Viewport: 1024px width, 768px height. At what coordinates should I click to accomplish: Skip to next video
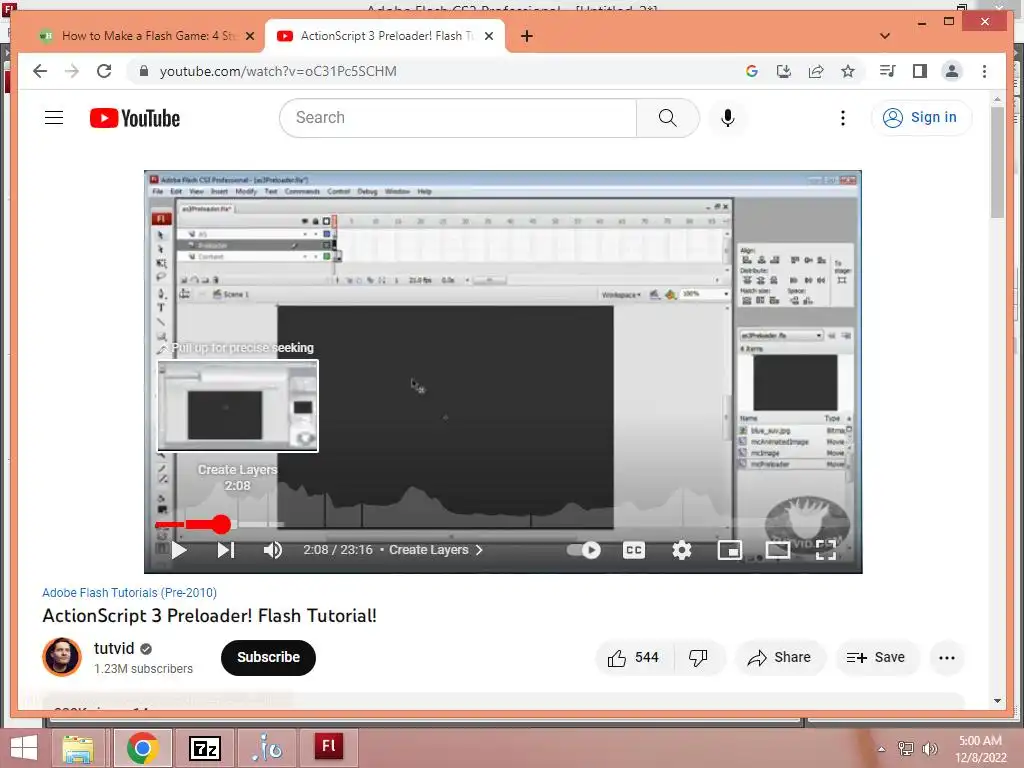[x=225, y=551]
